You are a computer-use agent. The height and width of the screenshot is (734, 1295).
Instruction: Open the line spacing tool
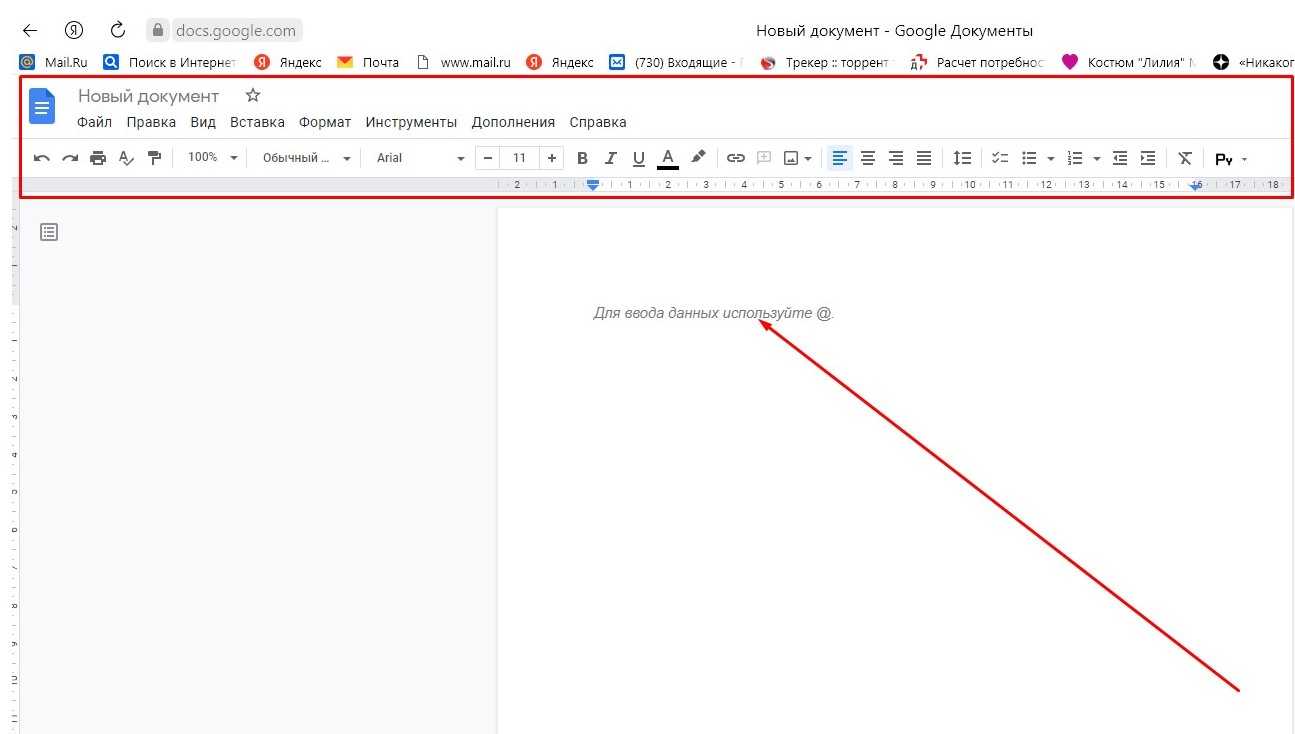coord(962,158)
